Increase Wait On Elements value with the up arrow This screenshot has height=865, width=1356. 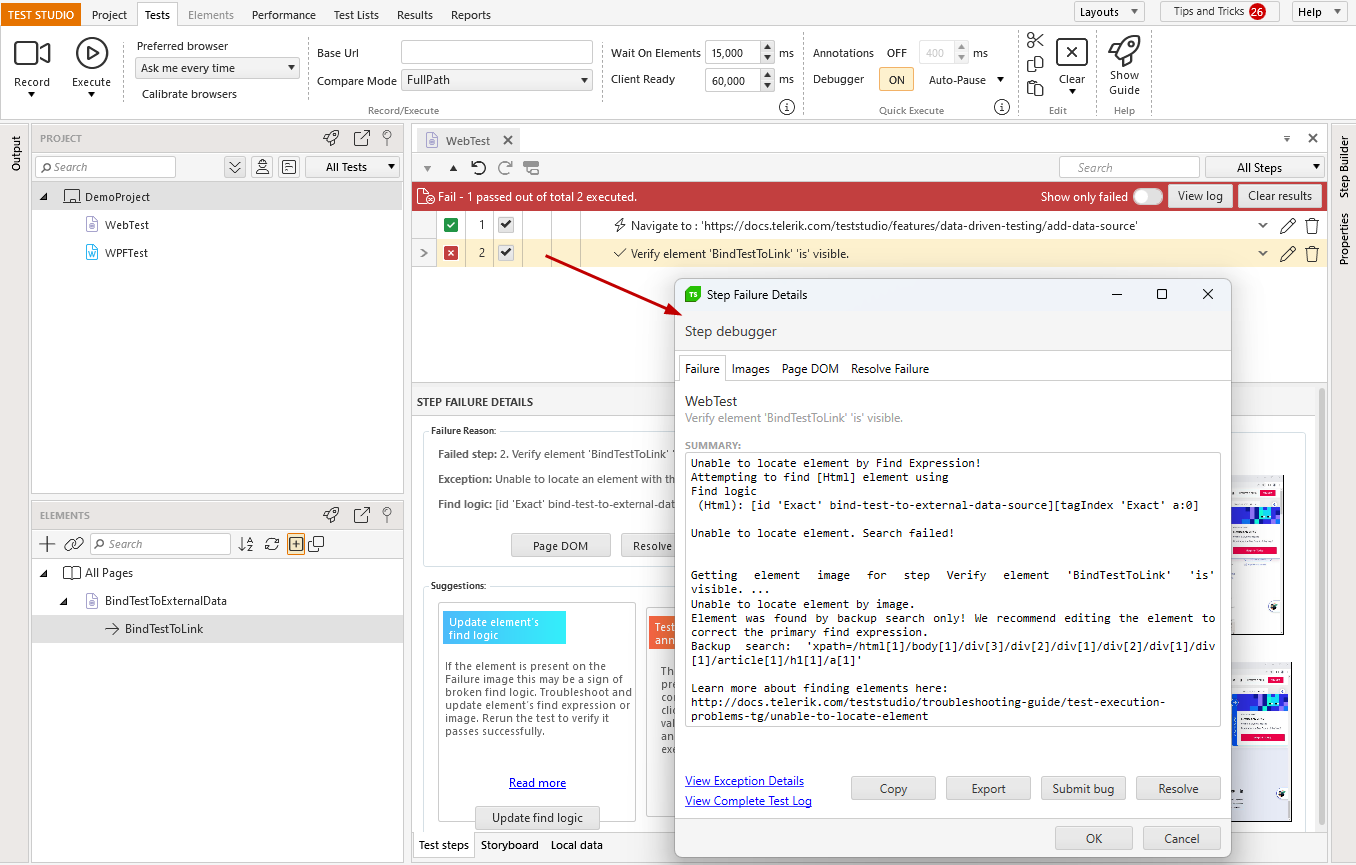(768, 47)
